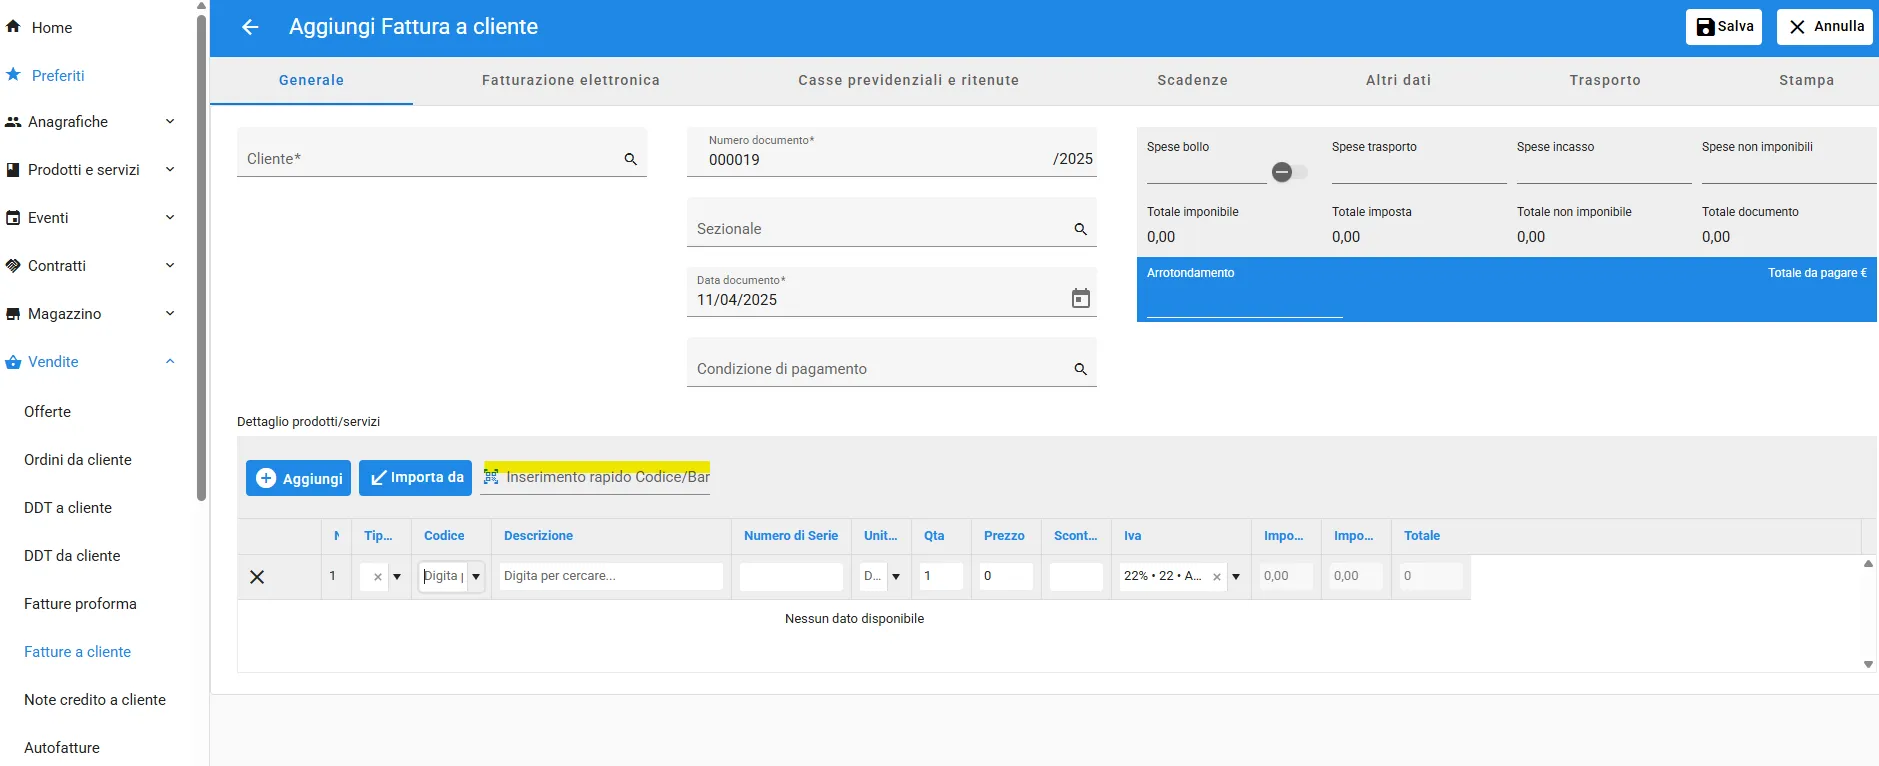Click the Descrizione search field in row 1

tap(611, 576)
